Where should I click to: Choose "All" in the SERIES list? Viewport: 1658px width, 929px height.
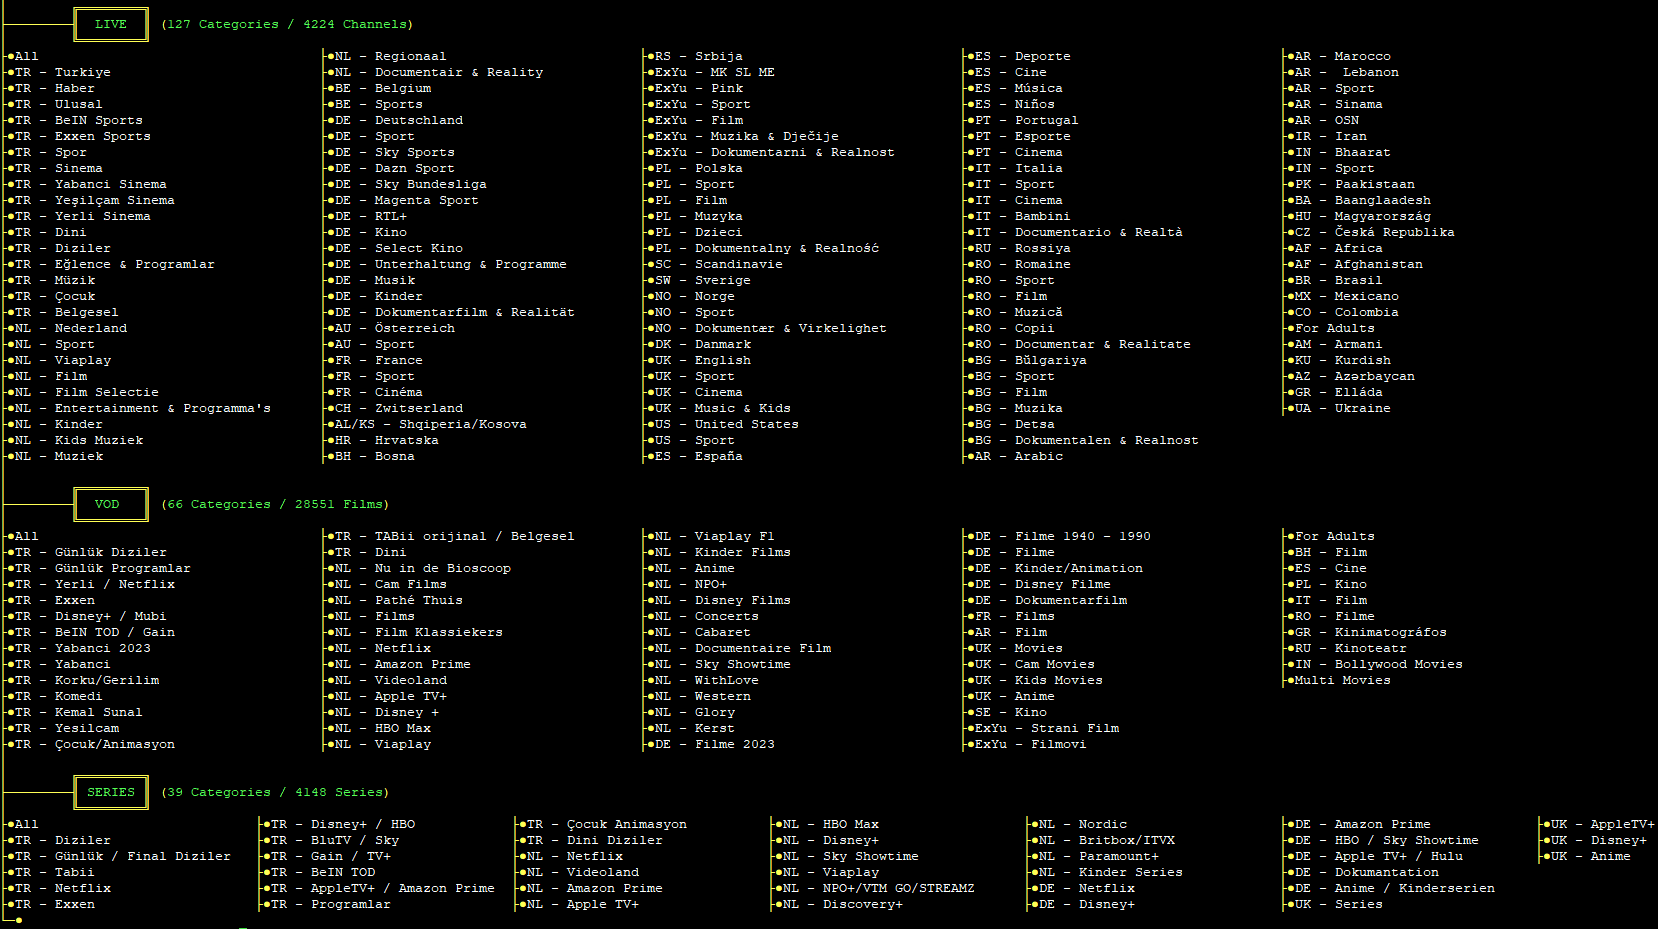(x=27, y=824)
